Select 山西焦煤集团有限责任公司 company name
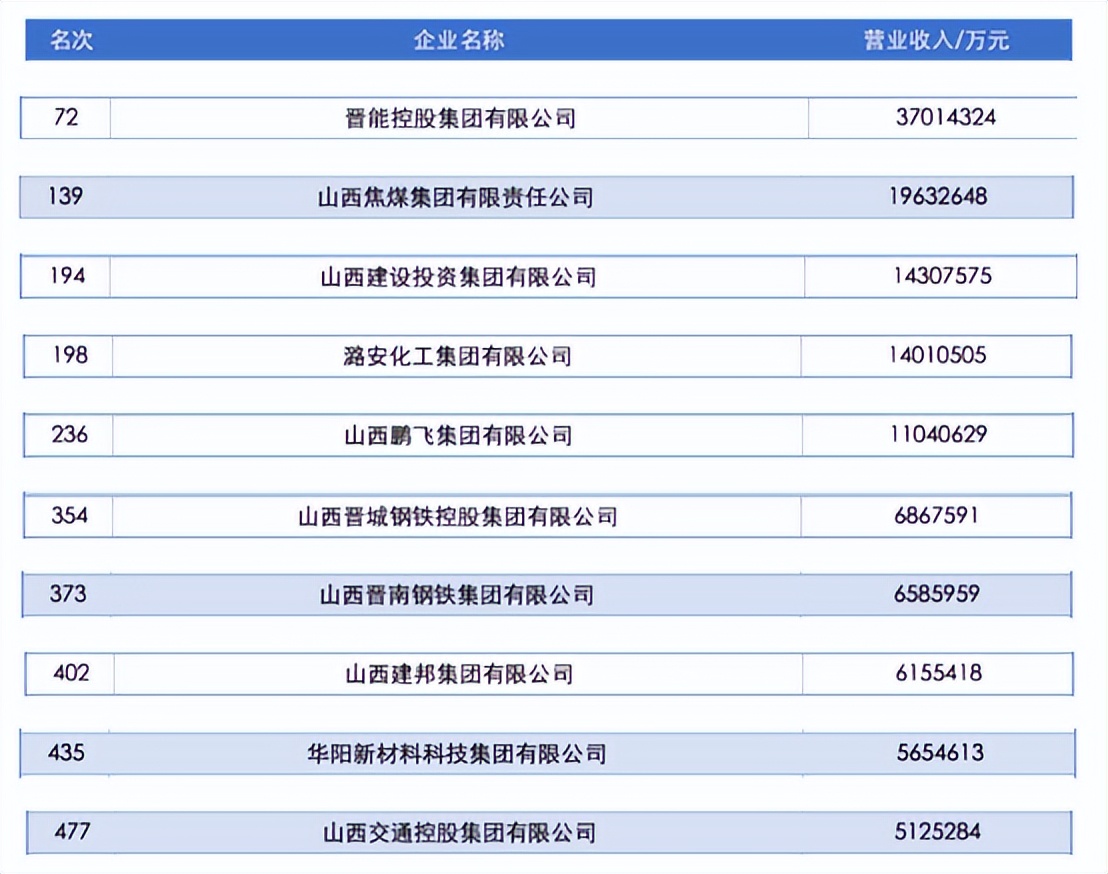 pos(456,197)
